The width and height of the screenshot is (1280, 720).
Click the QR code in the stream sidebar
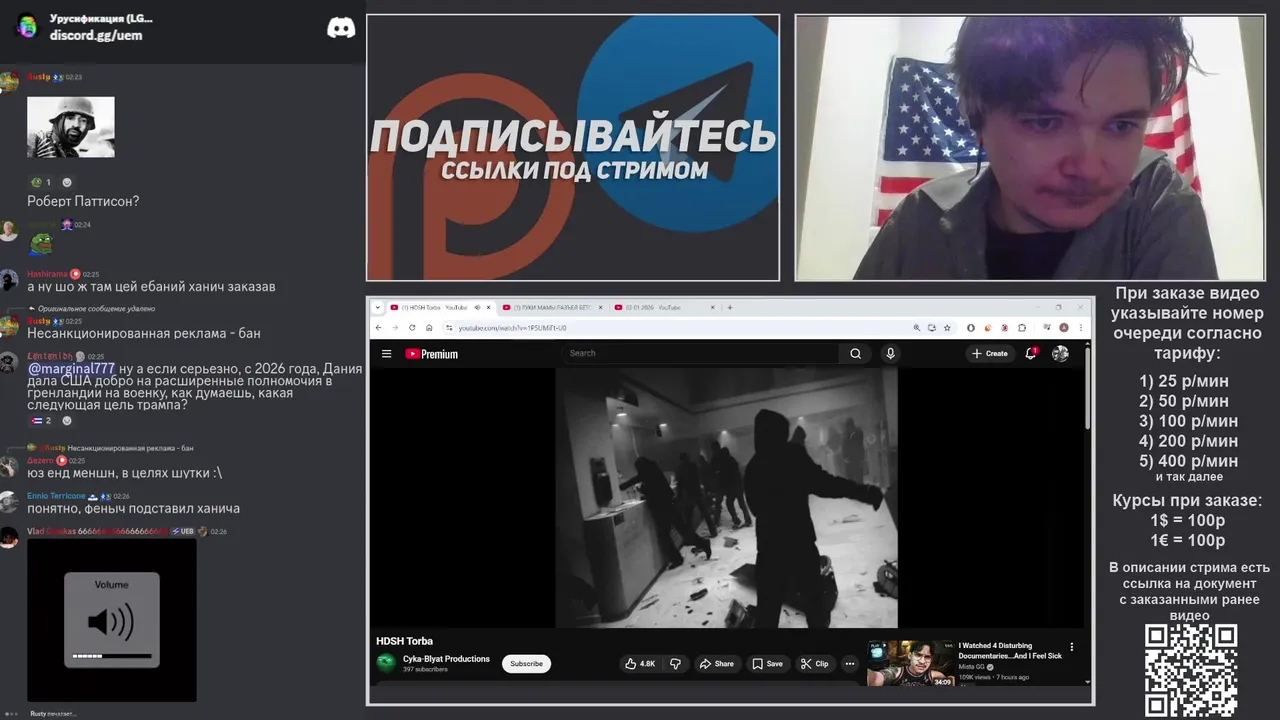coord(1191,671)
